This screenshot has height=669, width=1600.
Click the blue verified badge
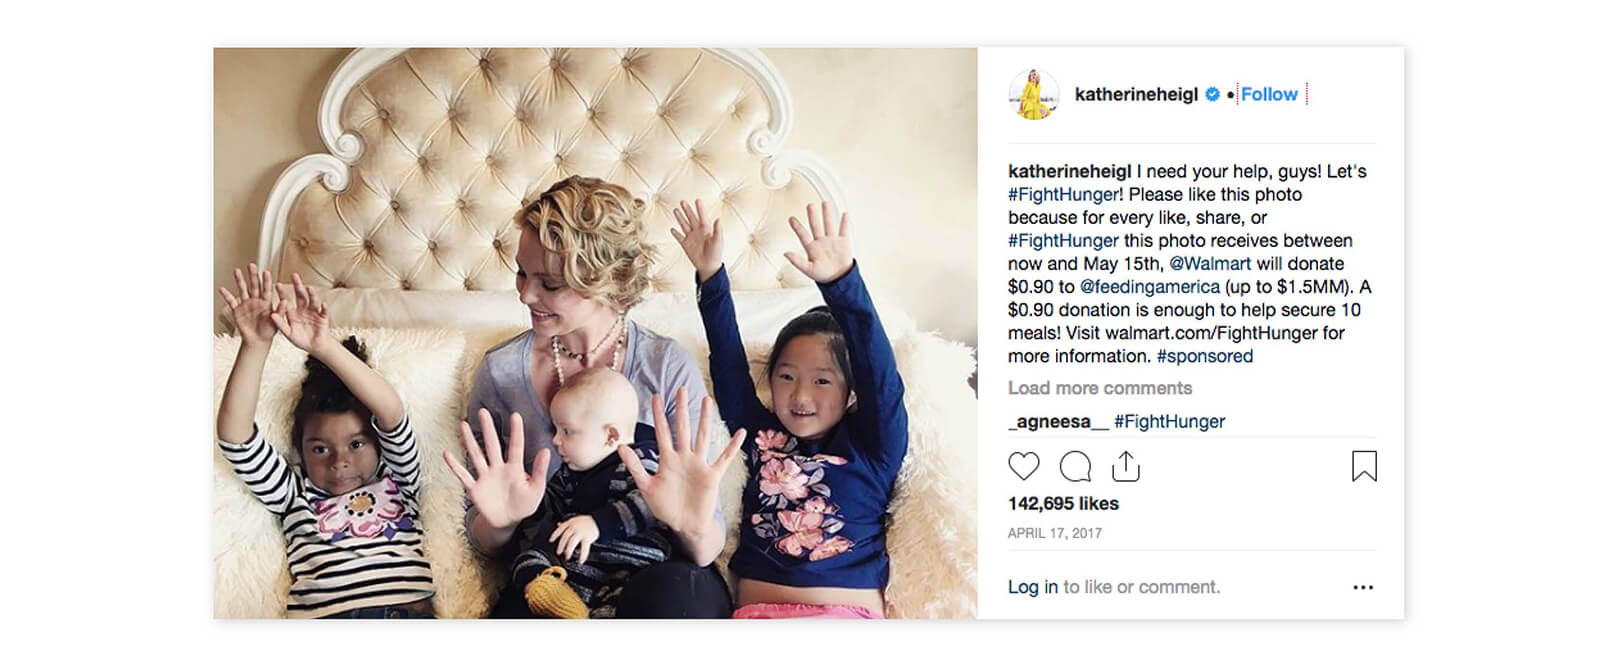pyautogui.click(x=1212, y=94)
